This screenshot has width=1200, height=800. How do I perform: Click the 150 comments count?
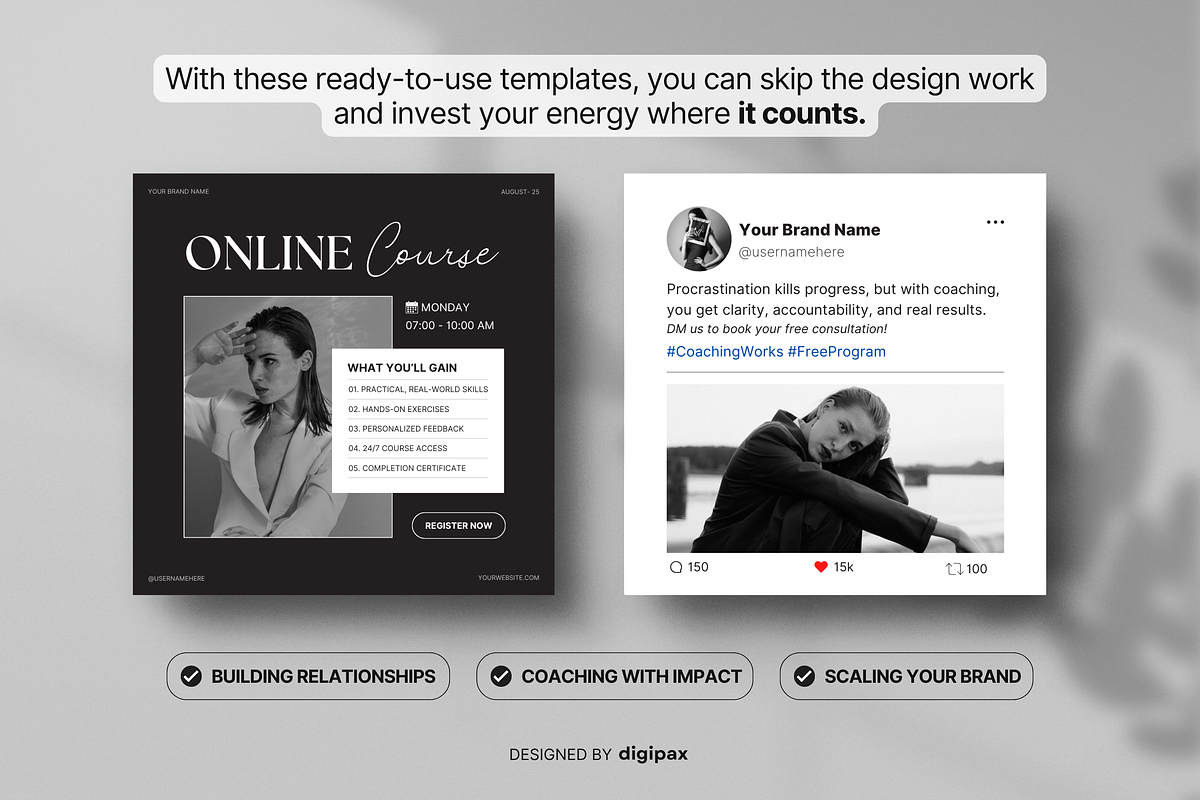click(x=698, y=567)
